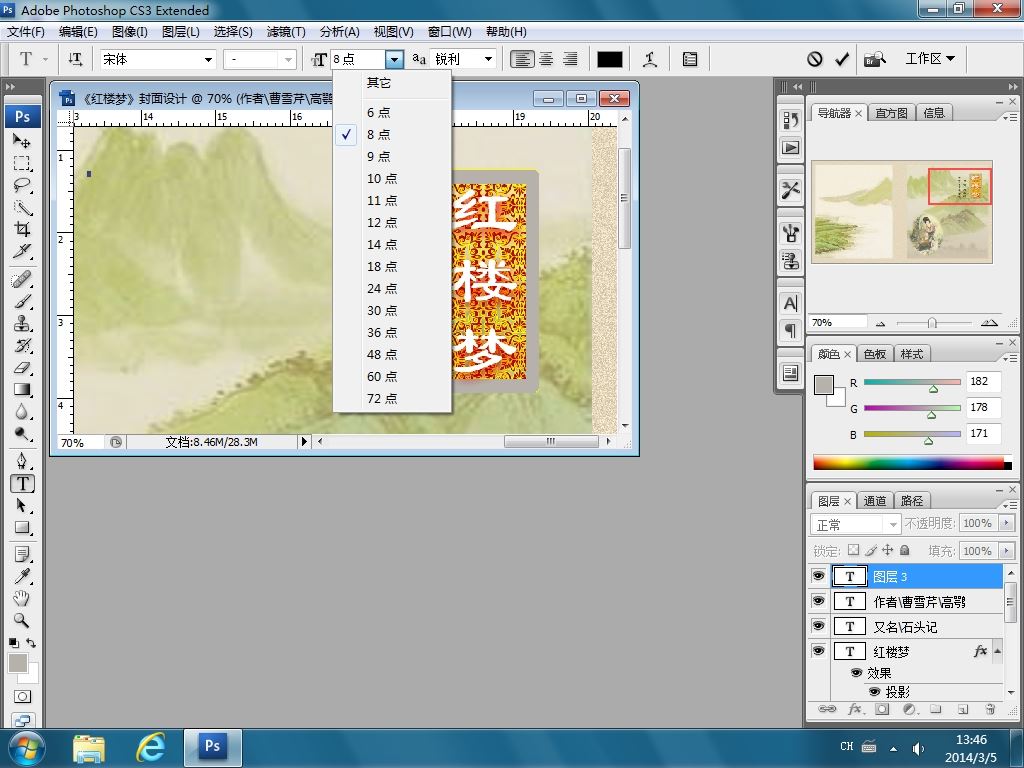Select the Crop tool in toolbox
The width and height of the screenshot is (1024, 768).
pos(22,229)
